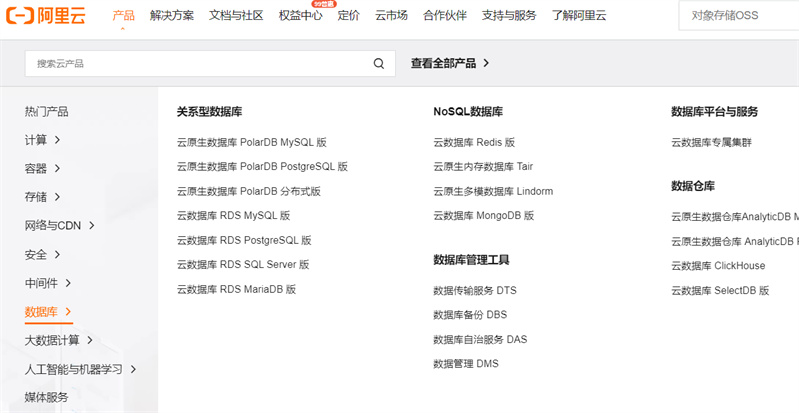Open 云数据库 ClickHouse
Image resolution: width=799 pixels, height=413 pixels.
click(x=718, y=266)
